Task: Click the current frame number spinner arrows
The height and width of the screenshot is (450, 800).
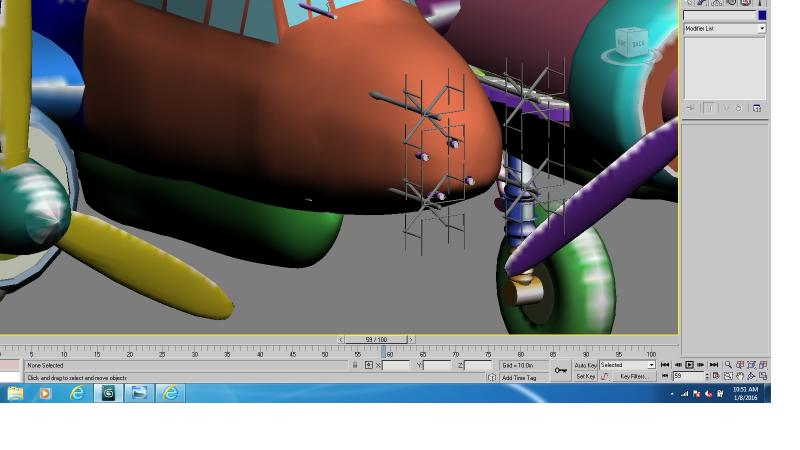Action: (x=707, y=376)
